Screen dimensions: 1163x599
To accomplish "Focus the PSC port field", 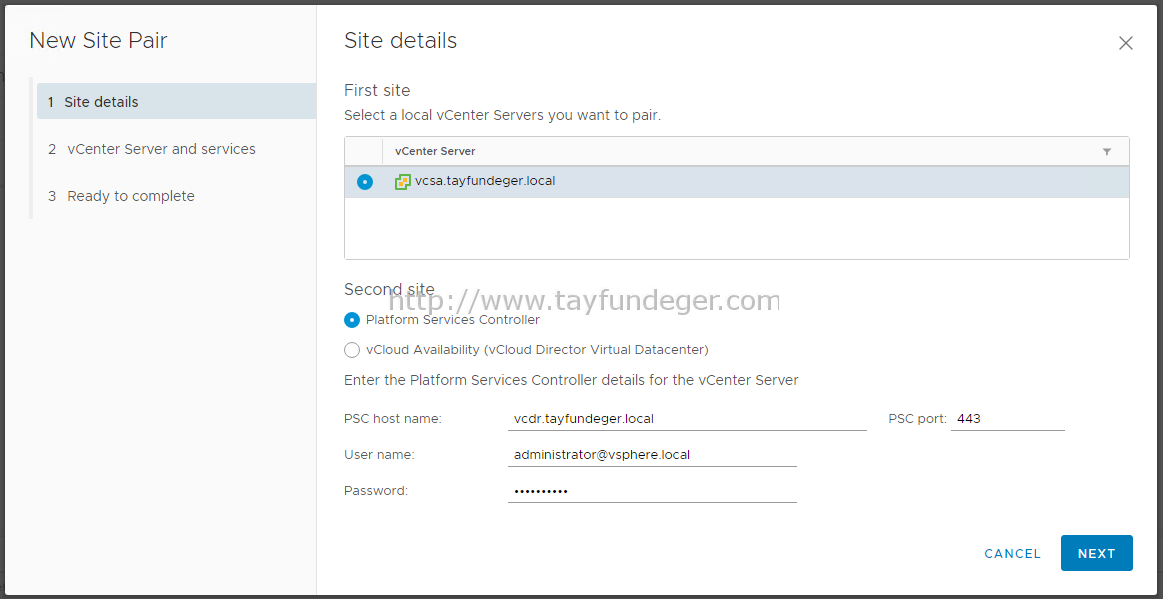I will [1007, 418].
